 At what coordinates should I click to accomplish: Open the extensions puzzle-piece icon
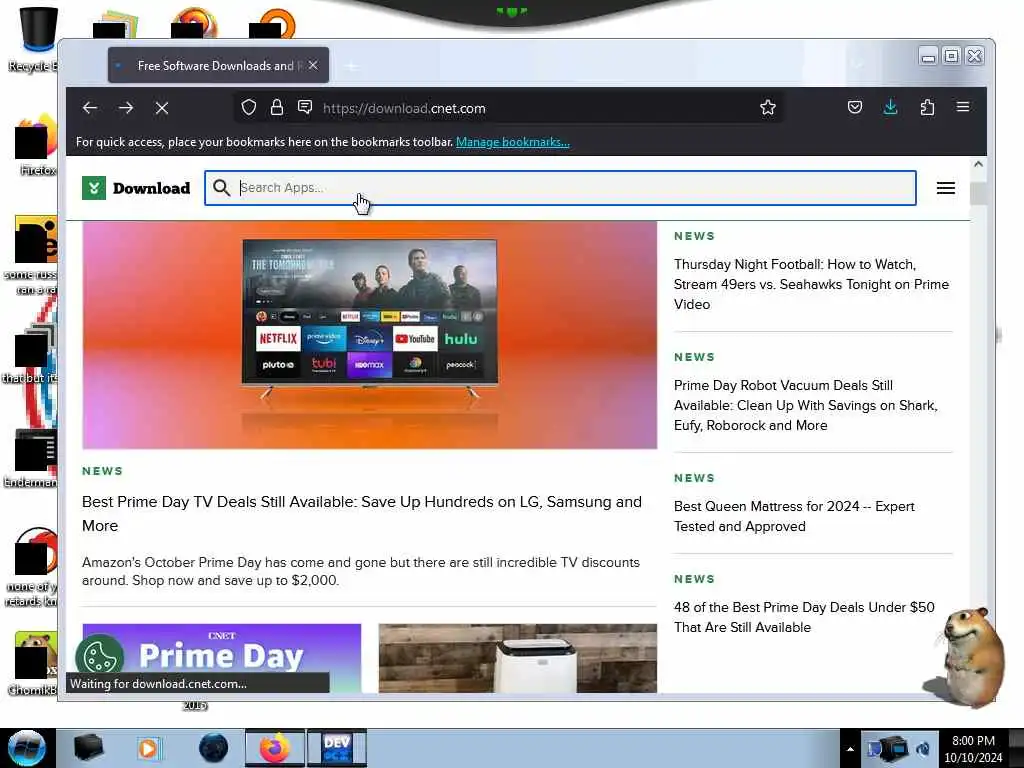pyautogui.click(x=927, y=108)
